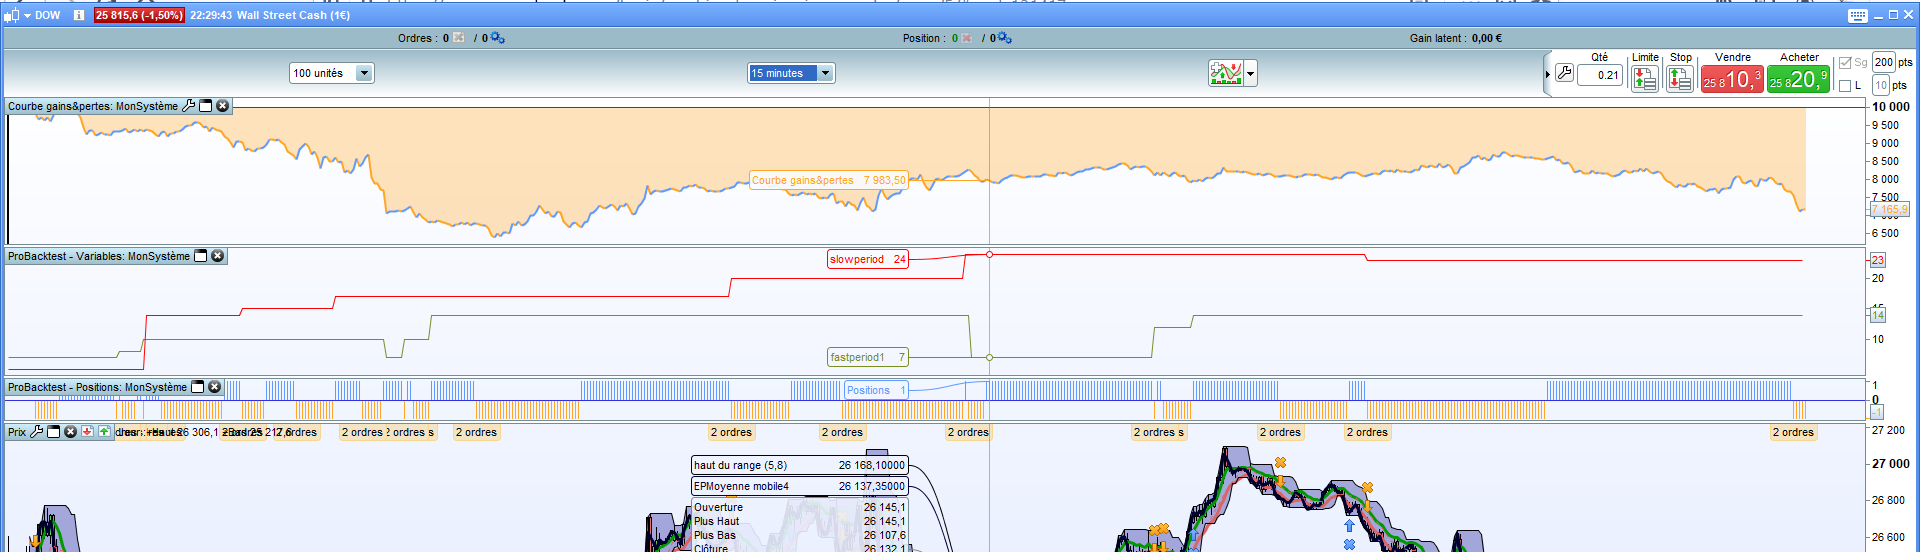Open the virtual keyboard icon in title bar
1920x552 pixels.
click(1857, 15)
